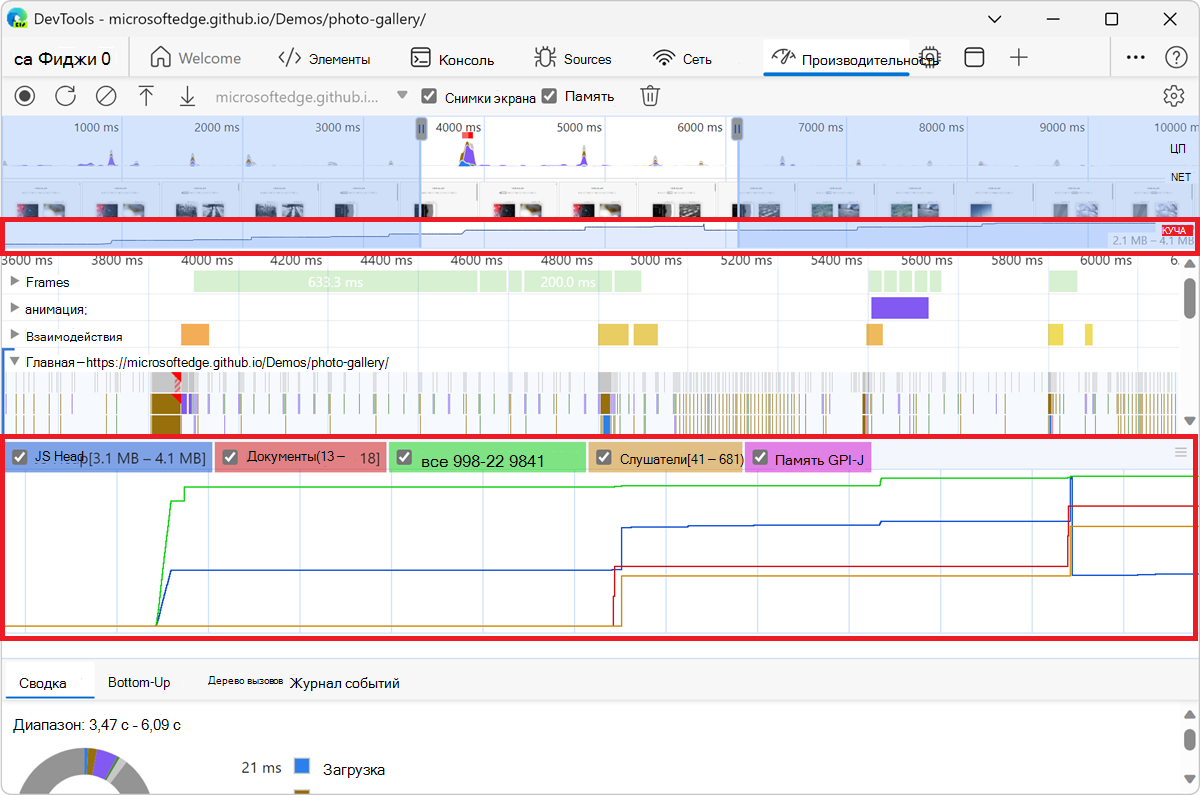Uncheck the Слушатели counter checkbox
Screen dimensions: 1200x795
(x=603, y=457)
